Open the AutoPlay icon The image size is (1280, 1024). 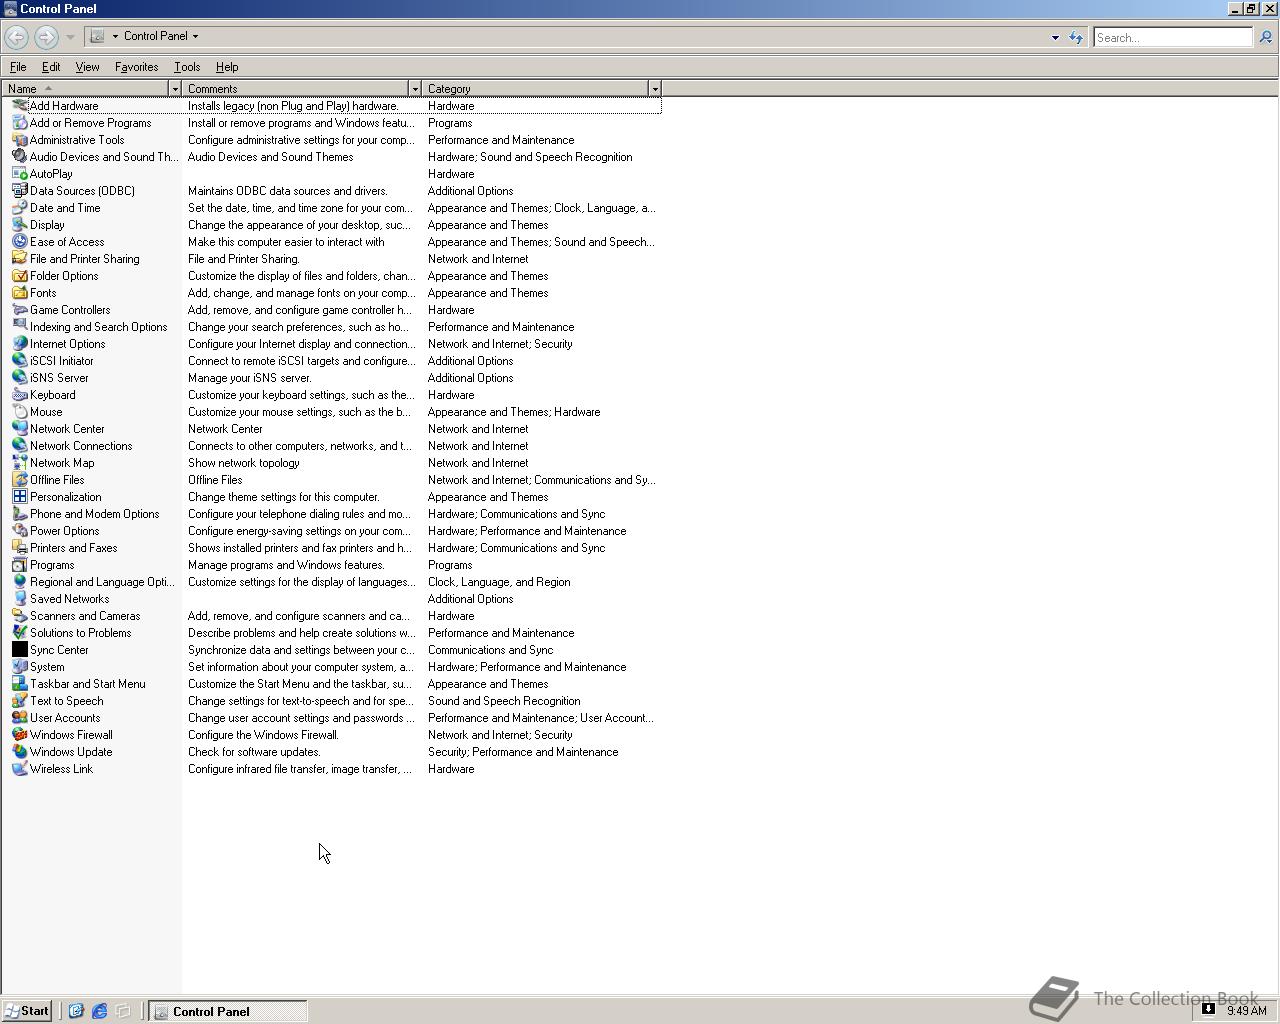tap(19, 174)
